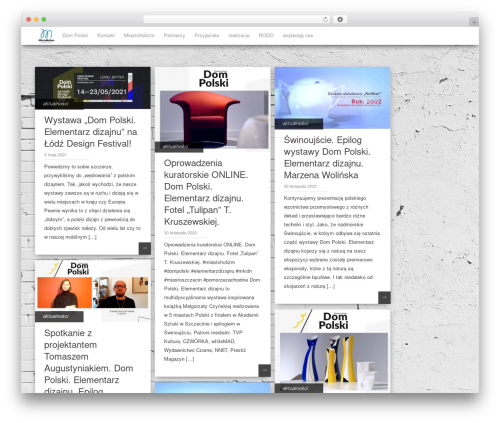Click the download icon next to the address bar

click(340, 20)
